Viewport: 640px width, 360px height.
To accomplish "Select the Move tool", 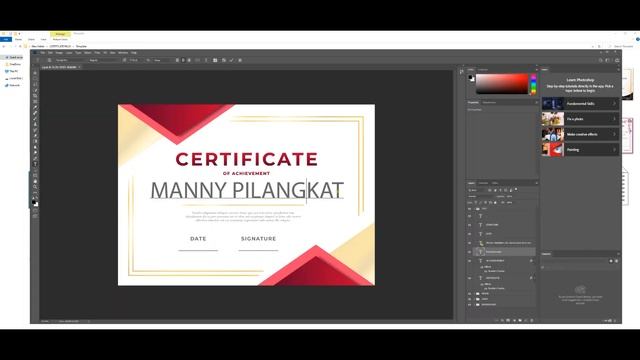I will (x=35, y=73).
